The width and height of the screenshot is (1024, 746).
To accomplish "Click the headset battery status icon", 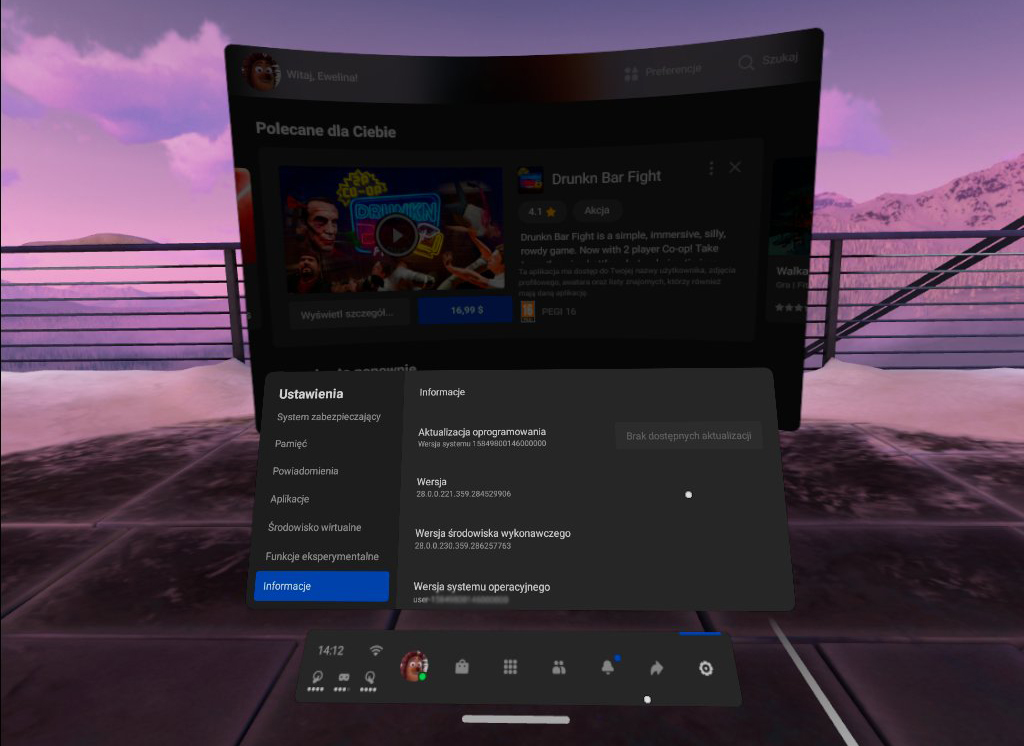I will click(344, 680).
